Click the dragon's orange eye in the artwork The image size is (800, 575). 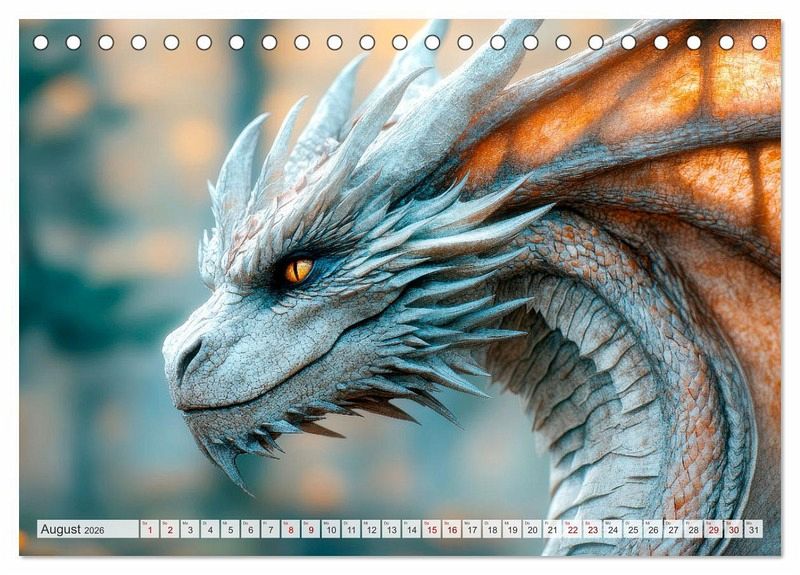coord(298,270)
